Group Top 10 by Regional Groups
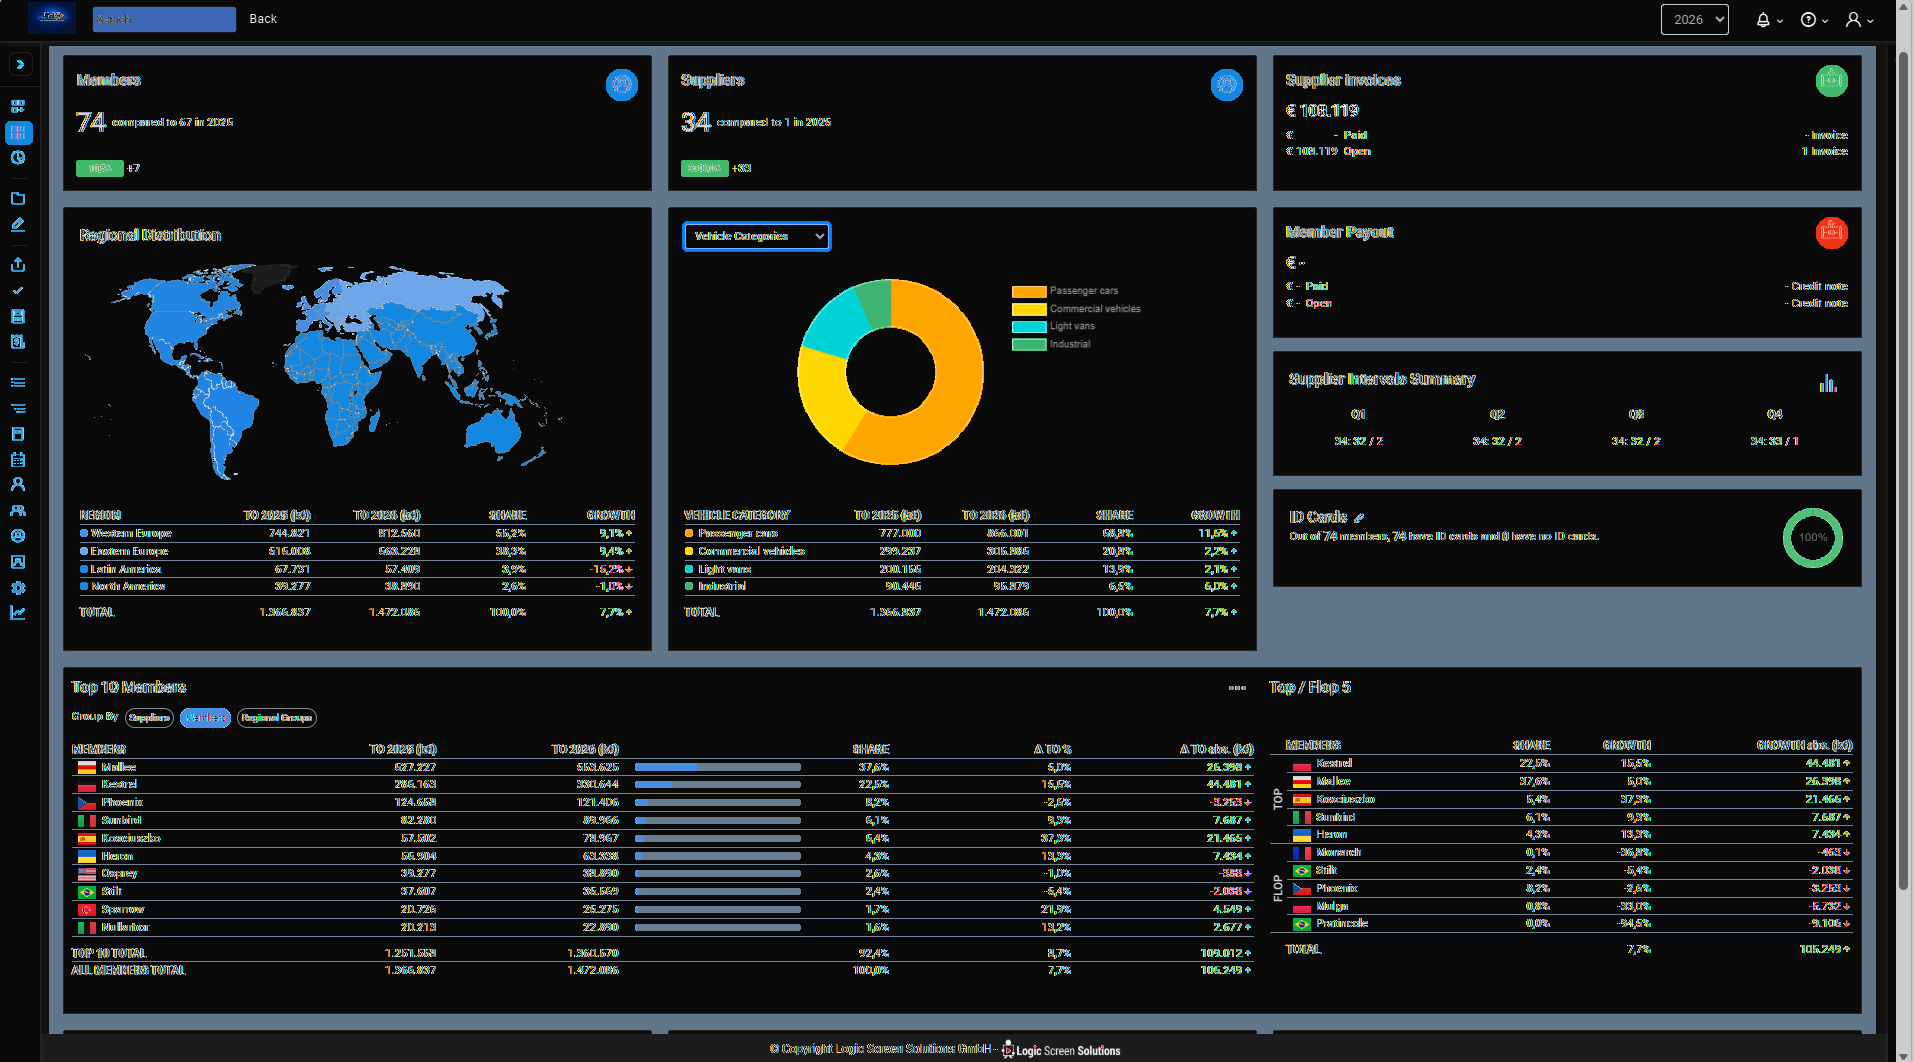Screen dimensions: 1914x1062 pyautogui.click(x=277, y=718)
